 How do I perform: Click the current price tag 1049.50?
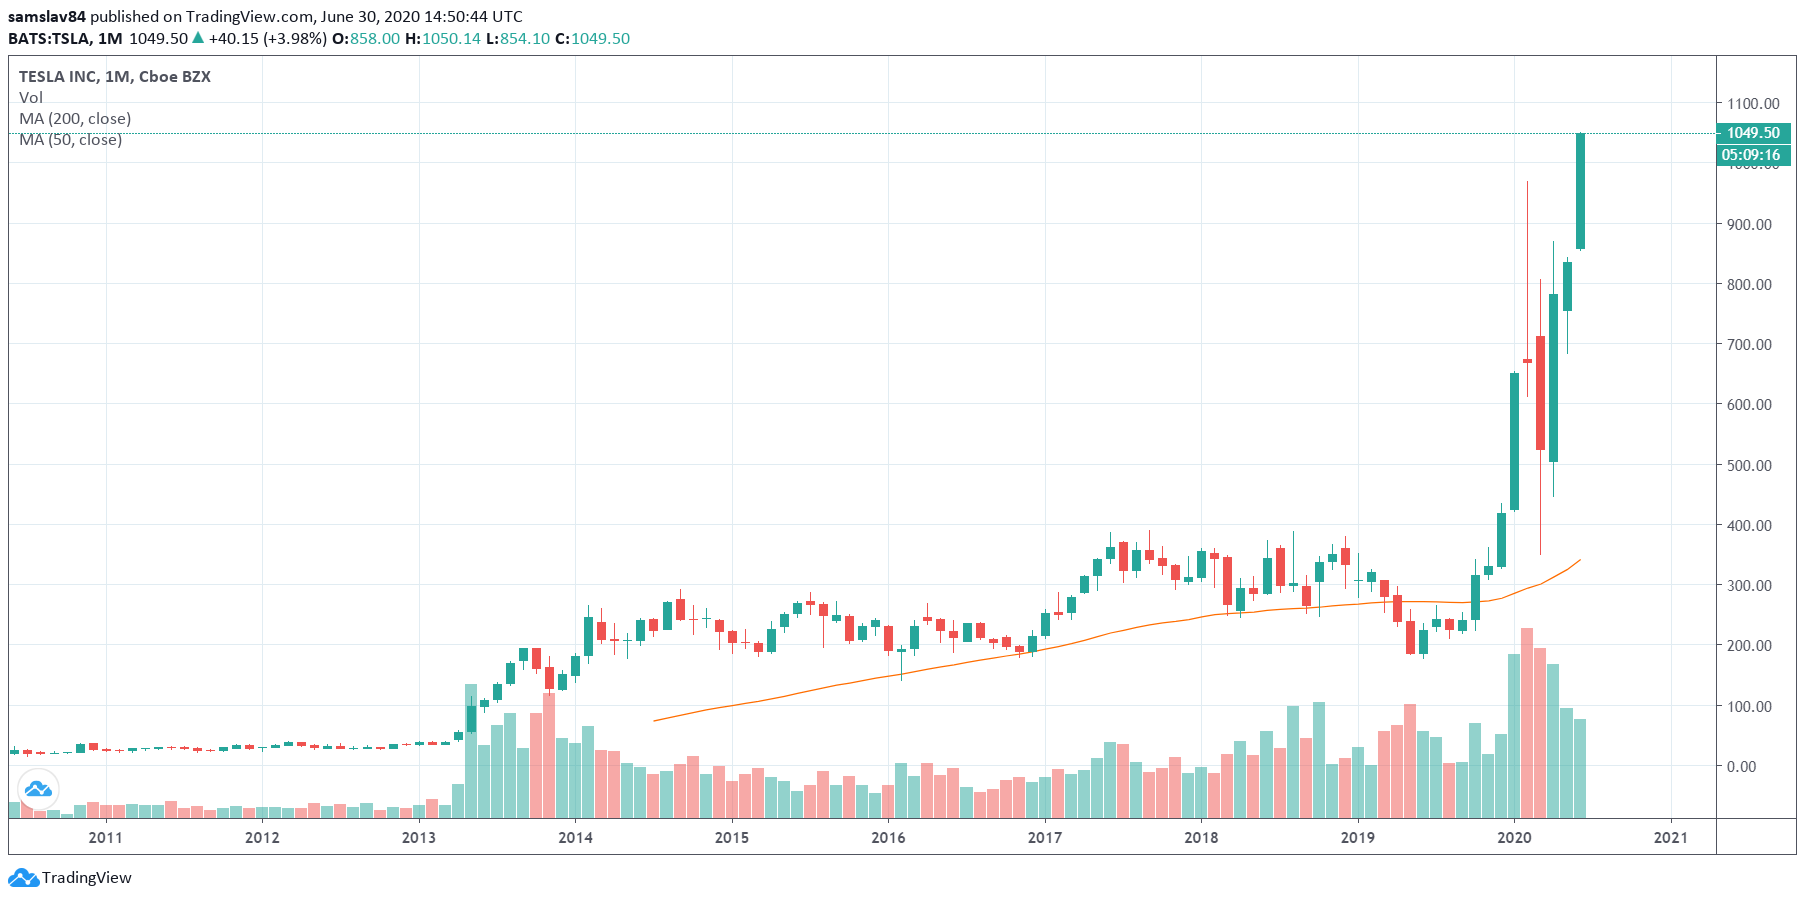pyautogui.click(x=1753, y=133)
